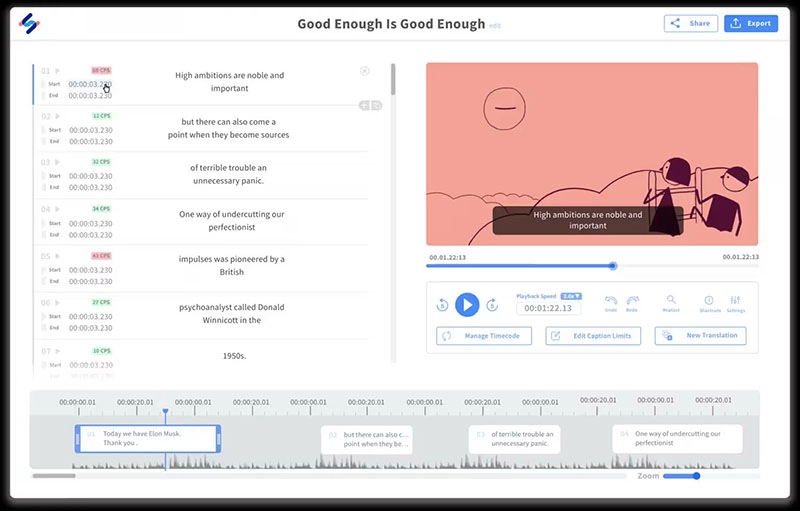
Task: Click the Export button
Action: (751, 23)
